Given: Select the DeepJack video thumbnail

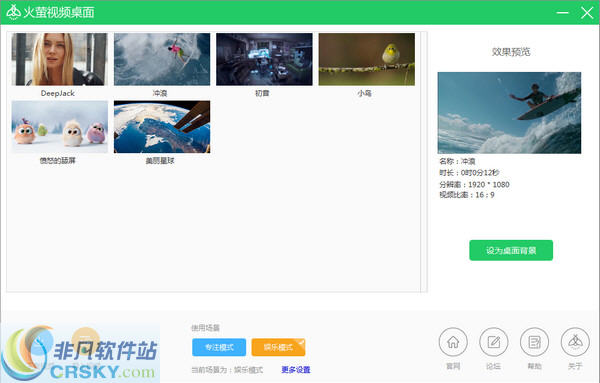Looking at the screenshot, I should pyautogui.click(x=59, y=59).
